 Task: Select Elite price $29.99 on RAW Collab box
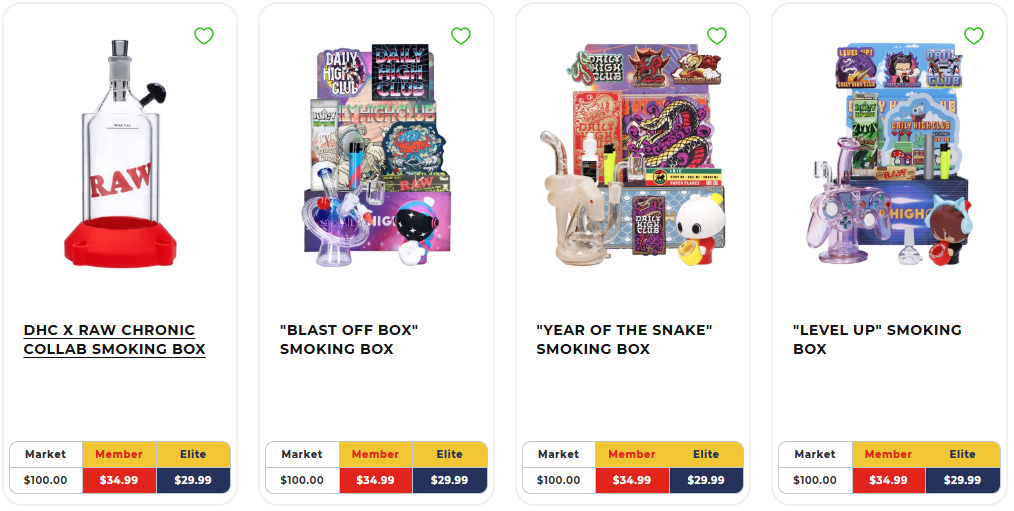click(193, 480)
